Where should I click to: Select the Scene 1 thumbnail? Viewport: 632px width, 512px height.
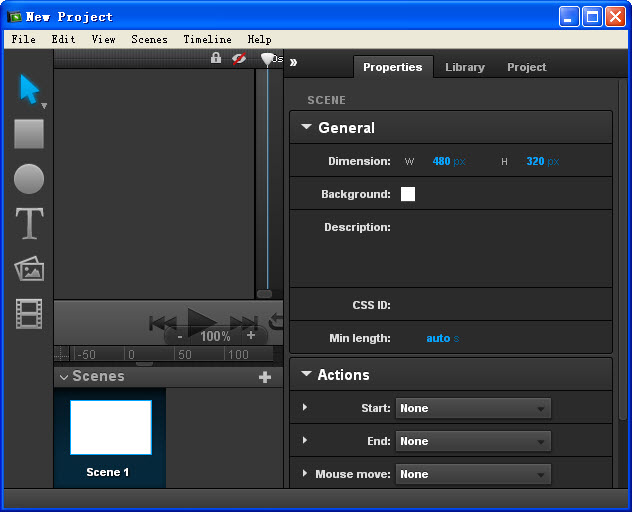110,428
